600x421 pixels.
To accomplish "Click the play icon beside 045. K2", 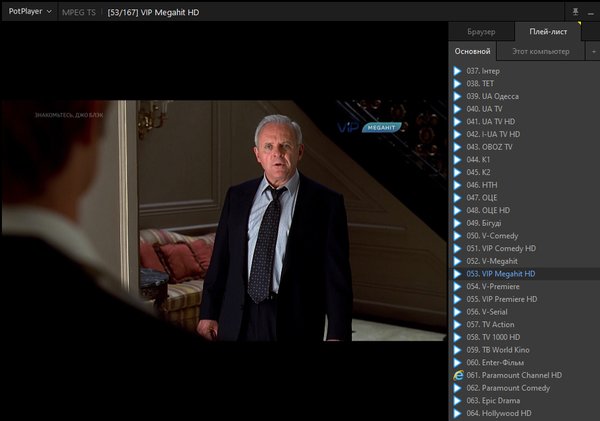I will click(457, 172).
